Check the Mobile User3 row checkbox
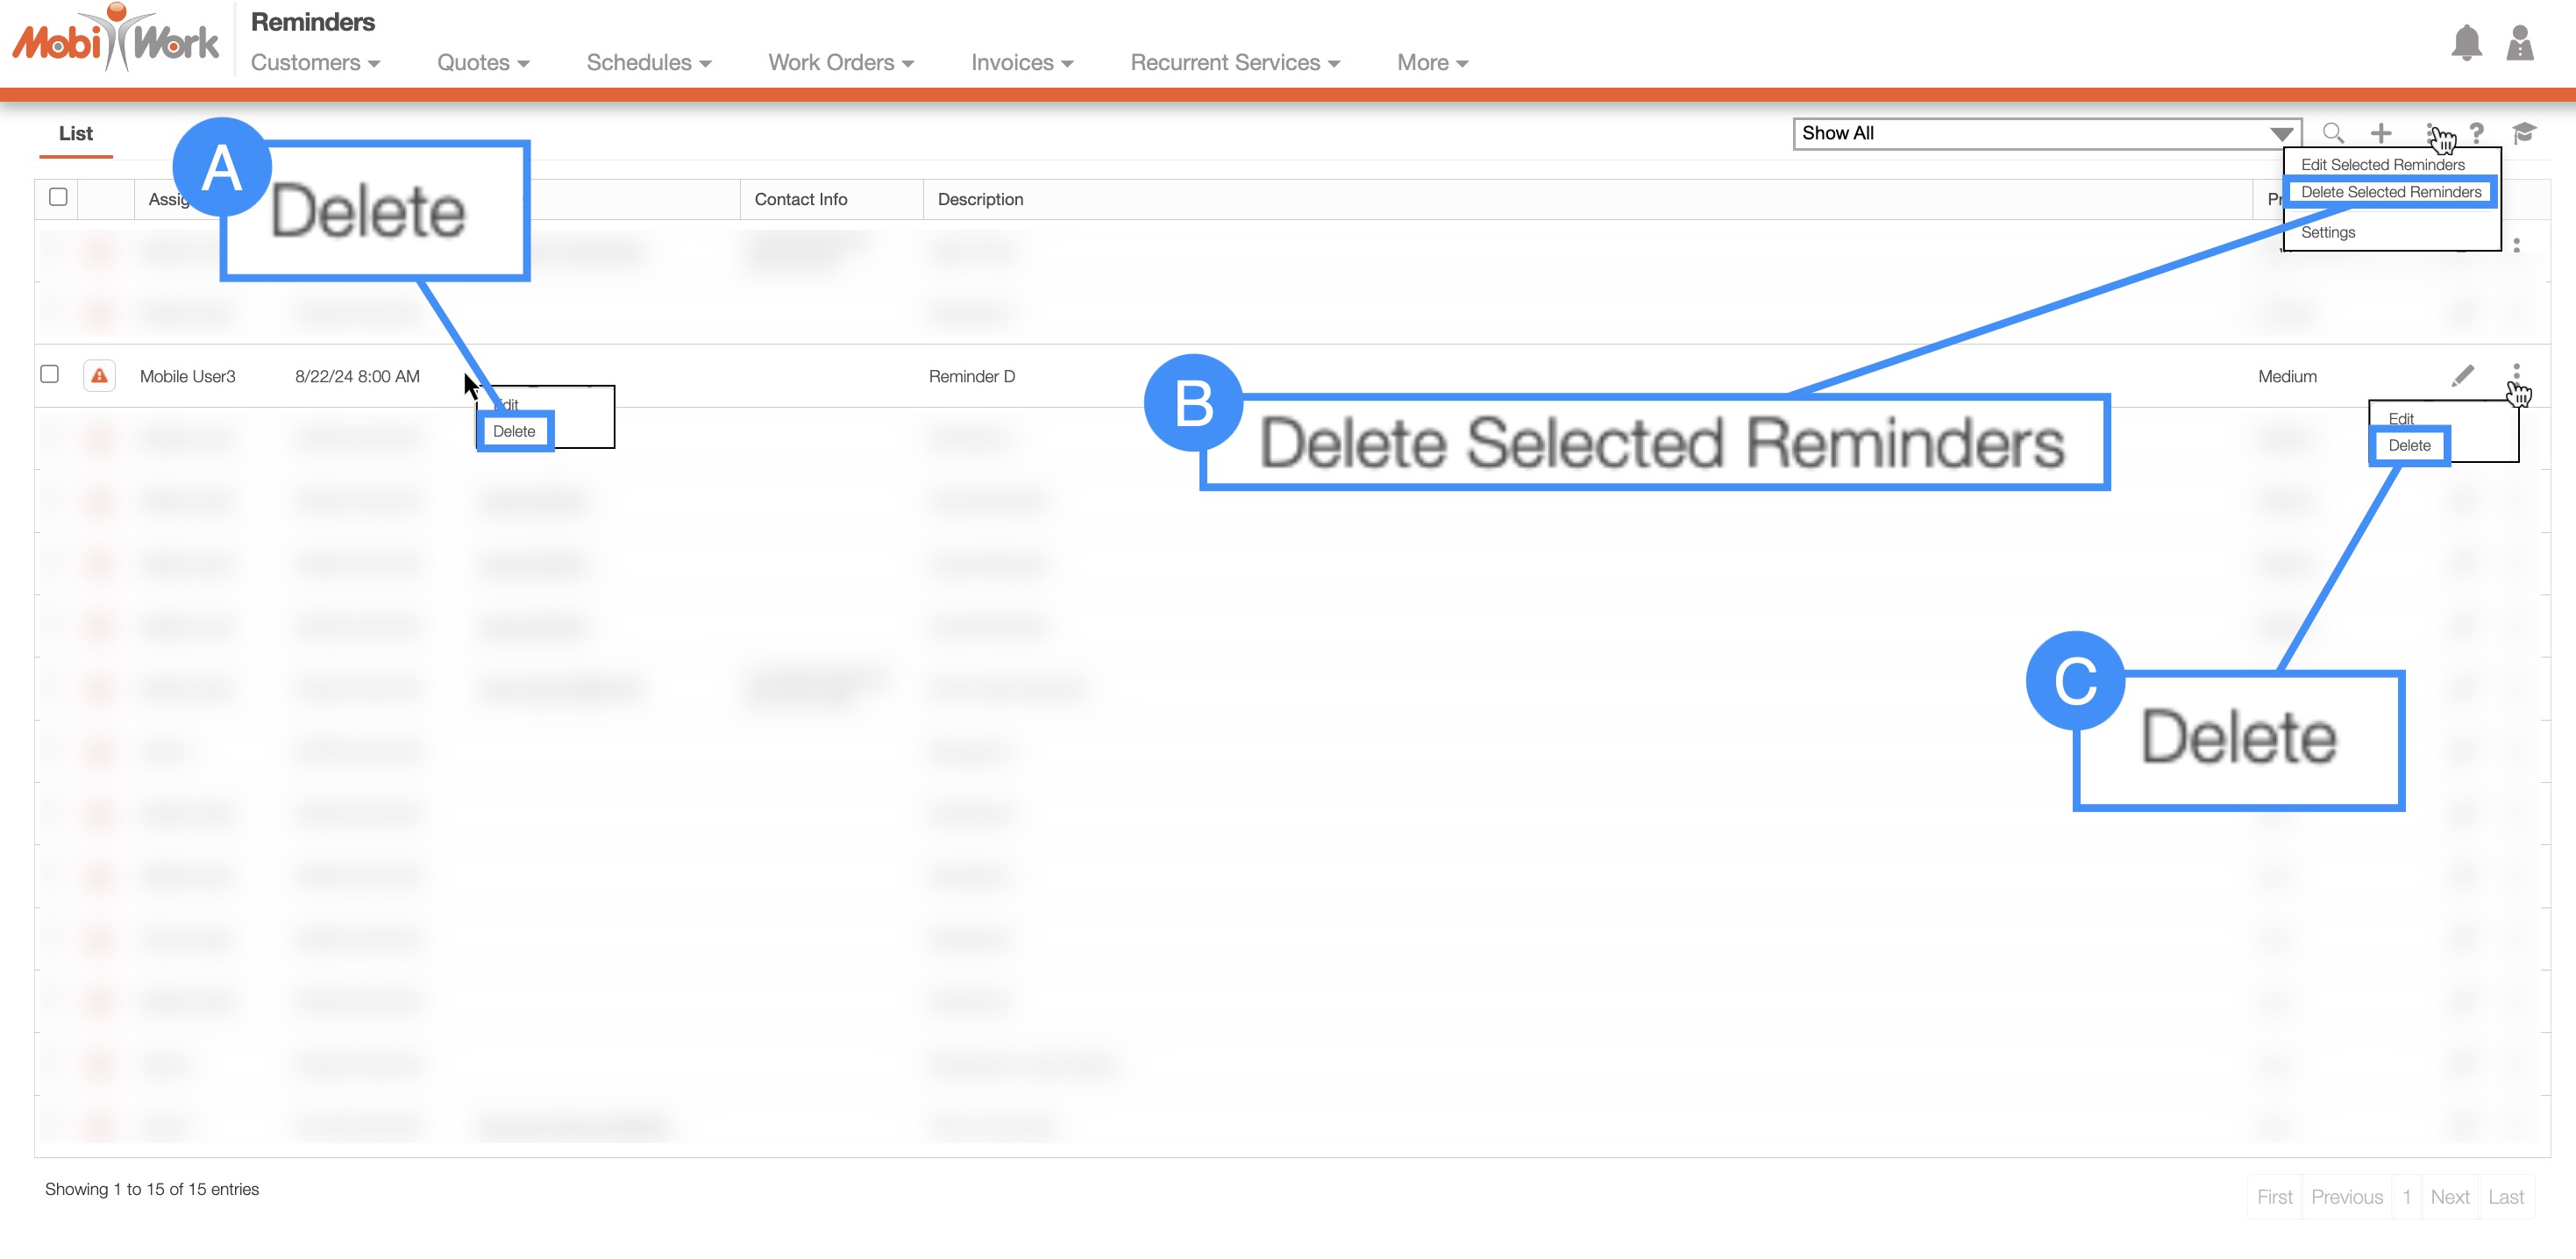Image resolution: width=2576 pixels, height=1259 pixels. tap(49, 374)
